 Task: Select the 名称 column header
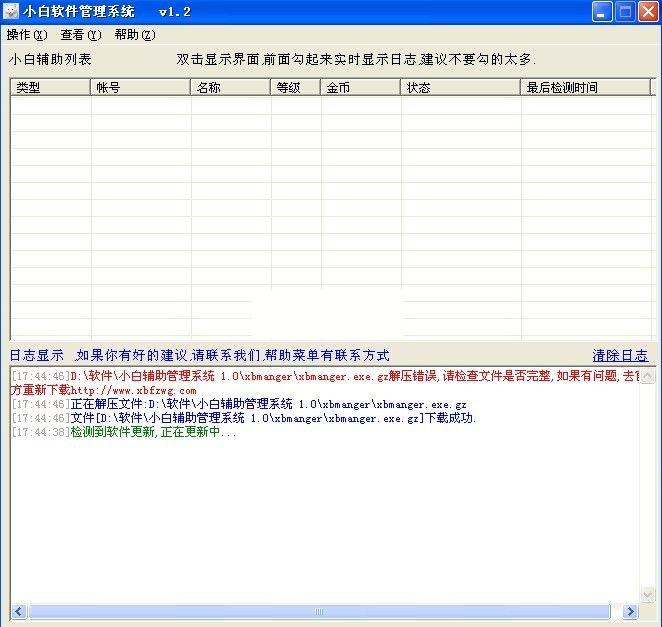230,88
